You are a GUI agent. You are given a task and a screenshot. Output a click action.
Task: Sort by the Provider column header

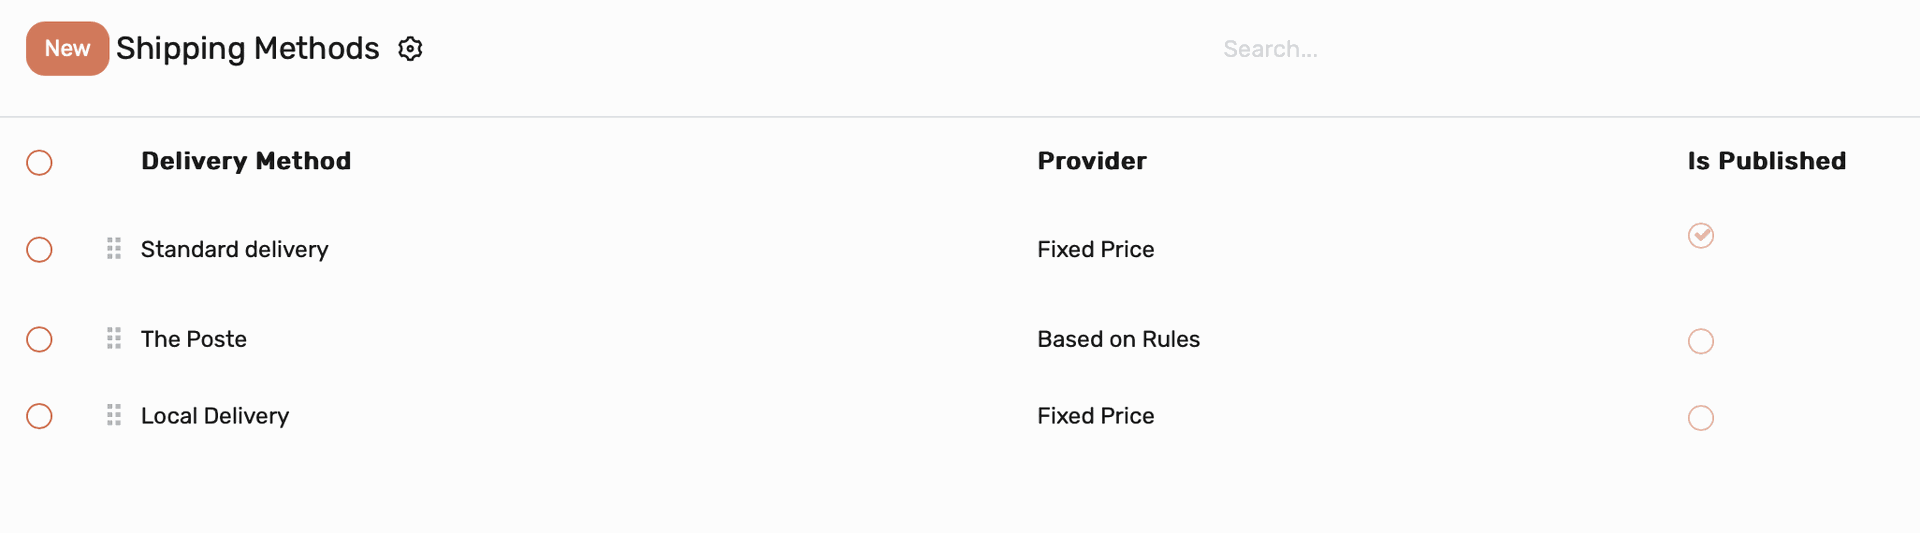[x=1092, y=161]
